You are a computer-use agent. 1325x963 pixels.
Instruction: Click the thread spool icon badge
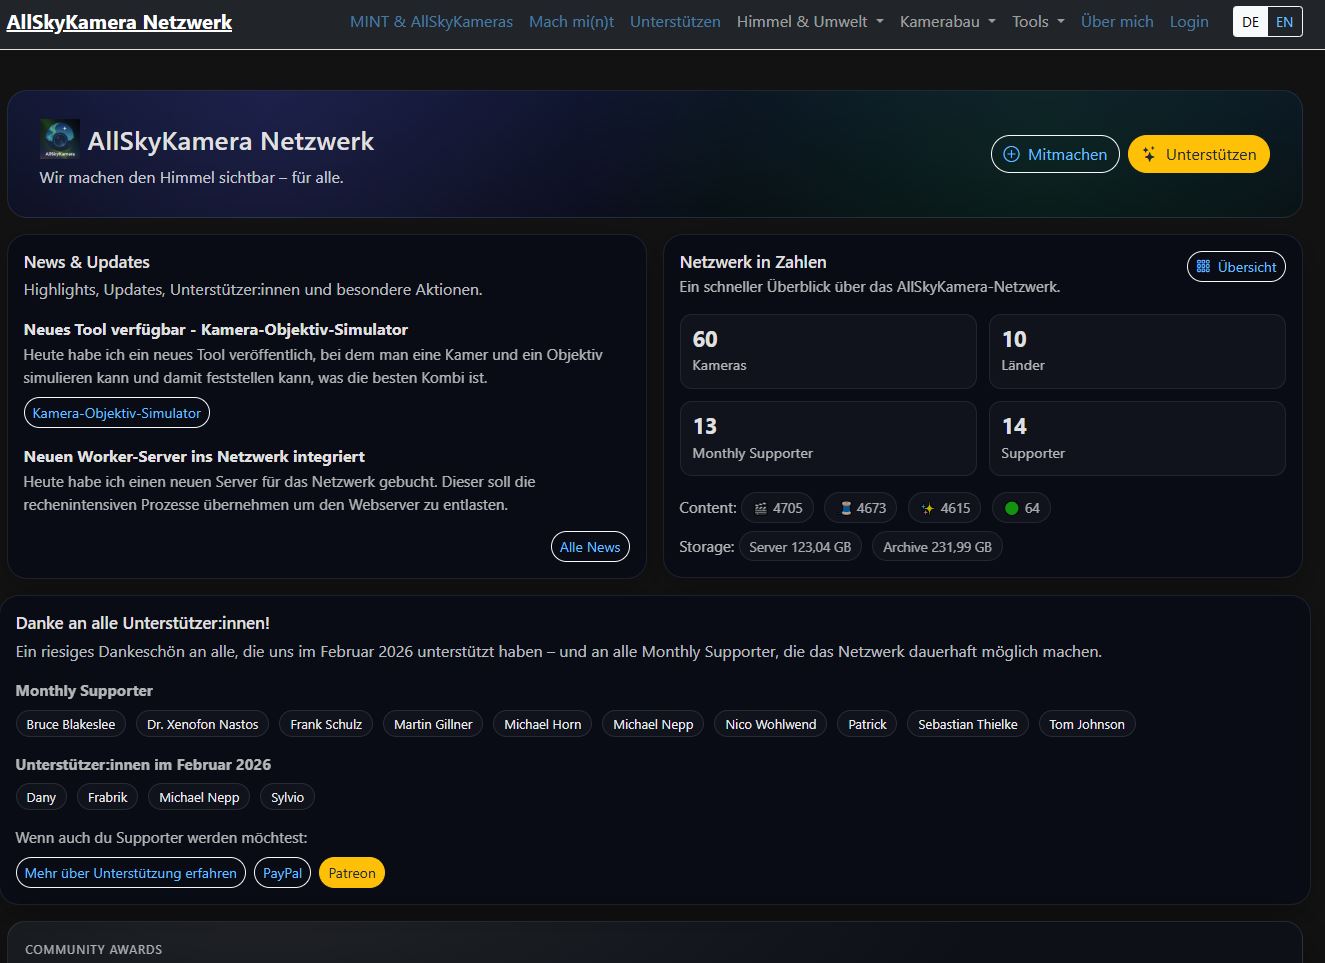click(x=846, y=508)
